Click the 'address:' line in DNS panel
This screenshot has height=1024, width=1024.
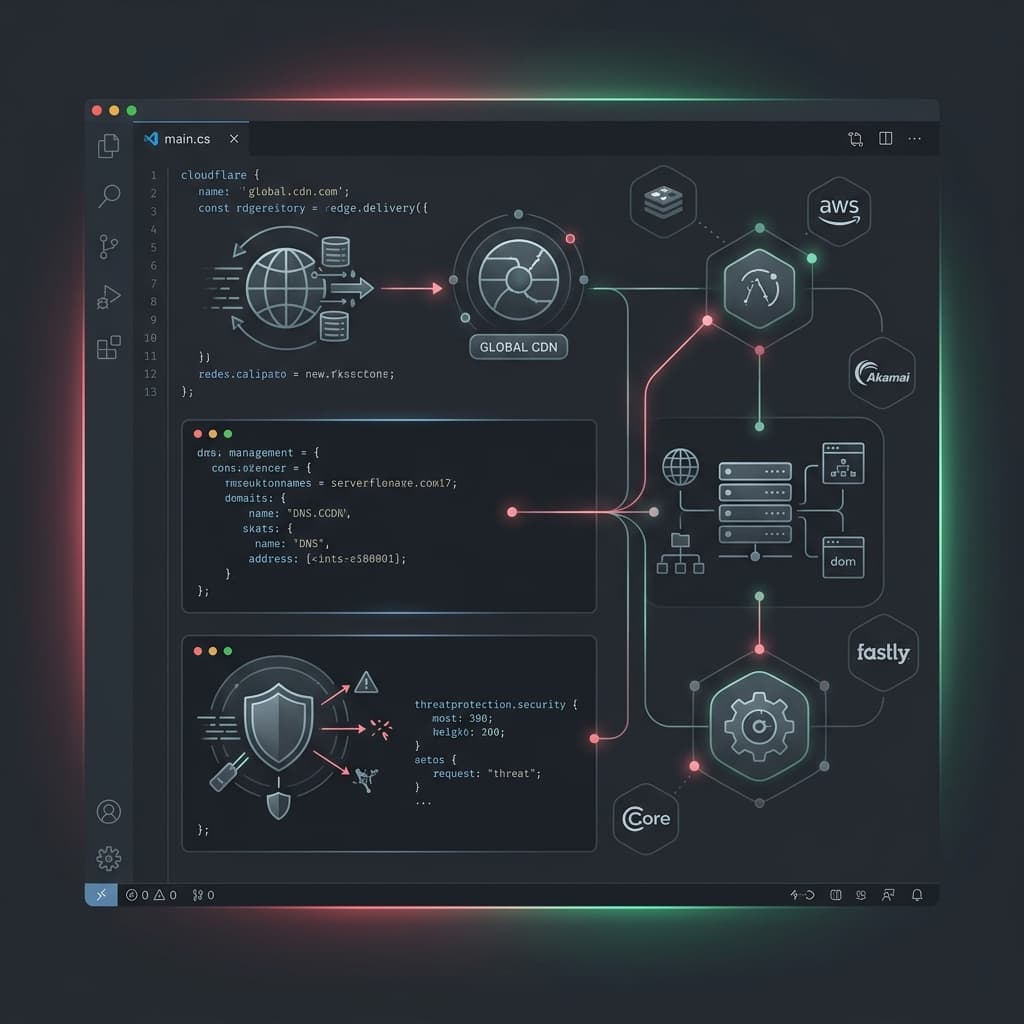(x=327, y=559)
